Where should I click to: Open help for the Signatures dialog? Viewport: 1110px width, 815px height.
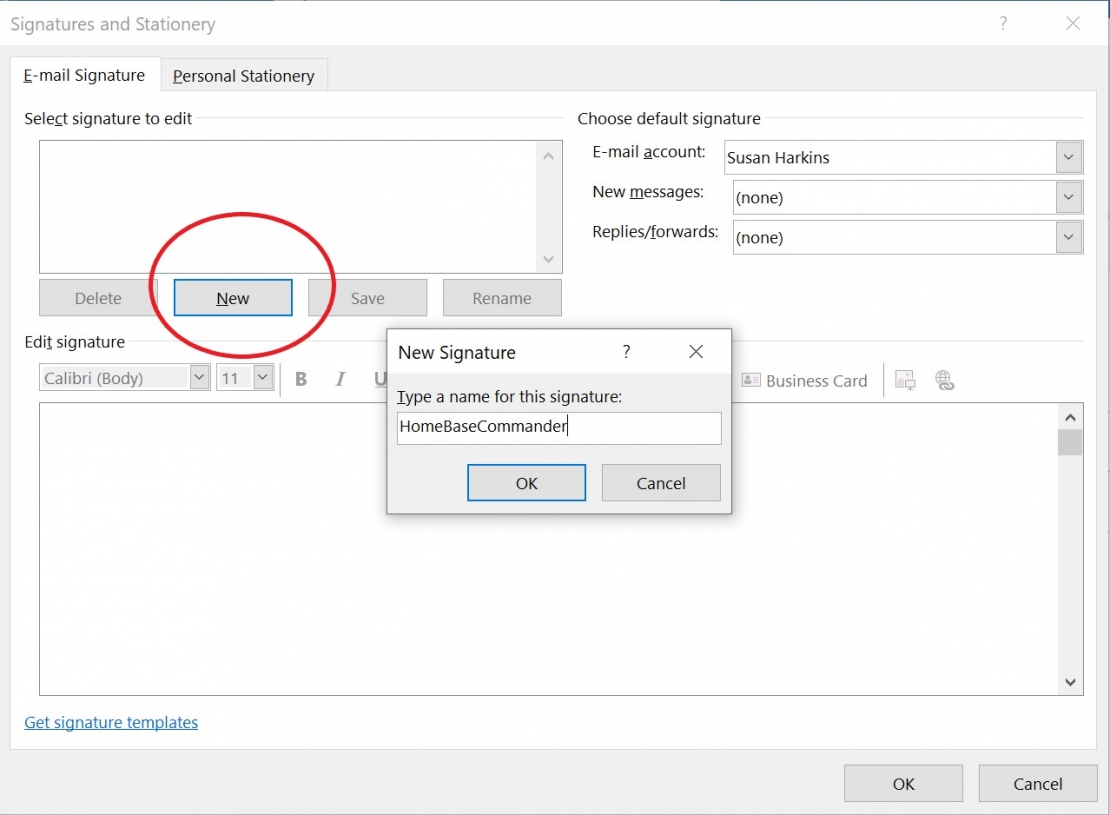[x=1003, y=23]
